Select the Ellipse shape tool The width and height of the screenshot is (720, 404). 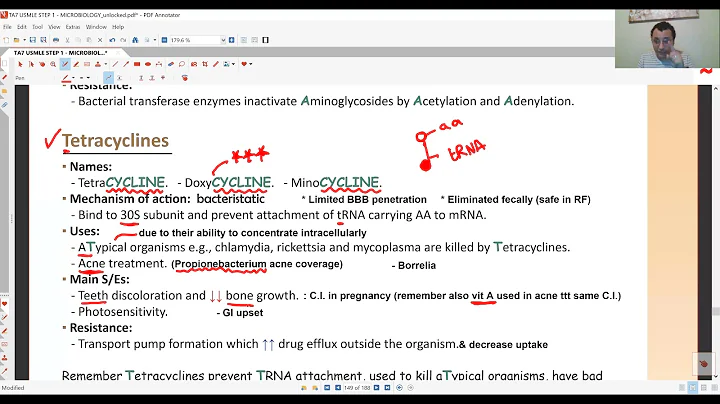coord(148,64)
